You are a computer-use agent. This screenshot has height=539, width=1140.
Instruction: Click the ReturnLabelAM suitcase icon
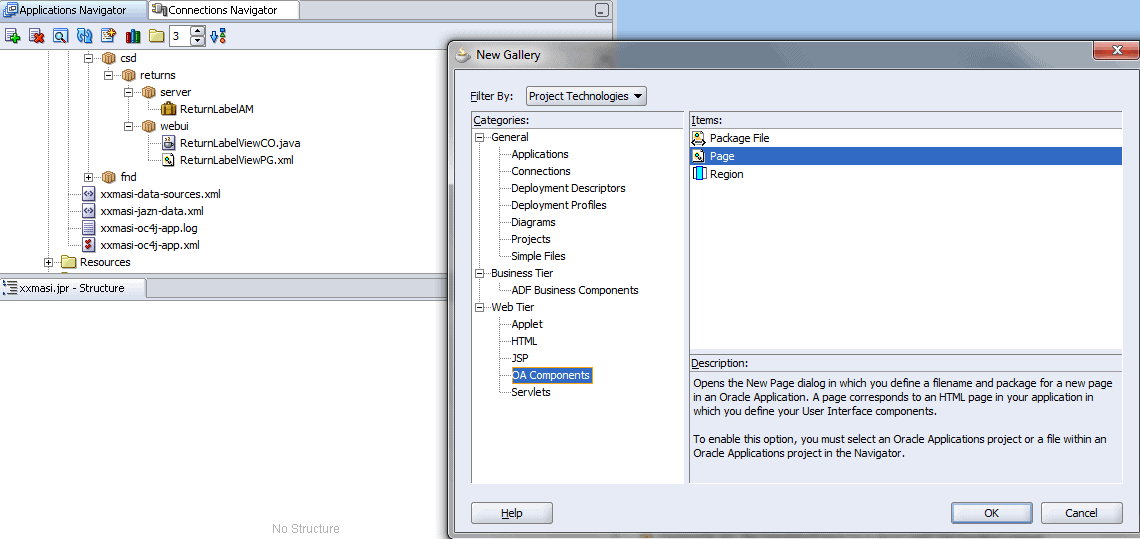tap(168, 109)
